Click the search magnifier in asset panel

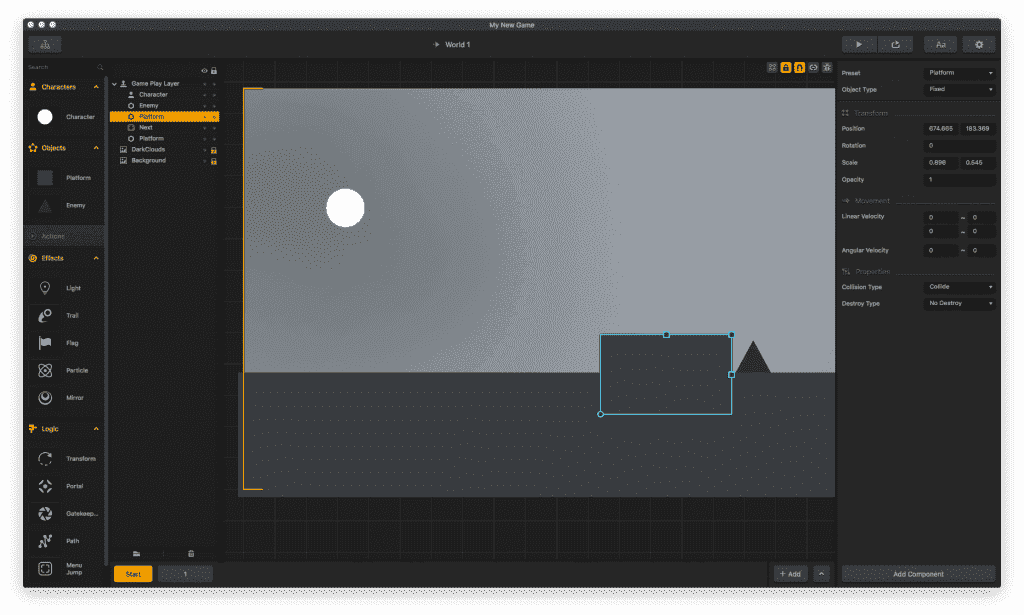(100, 67)
